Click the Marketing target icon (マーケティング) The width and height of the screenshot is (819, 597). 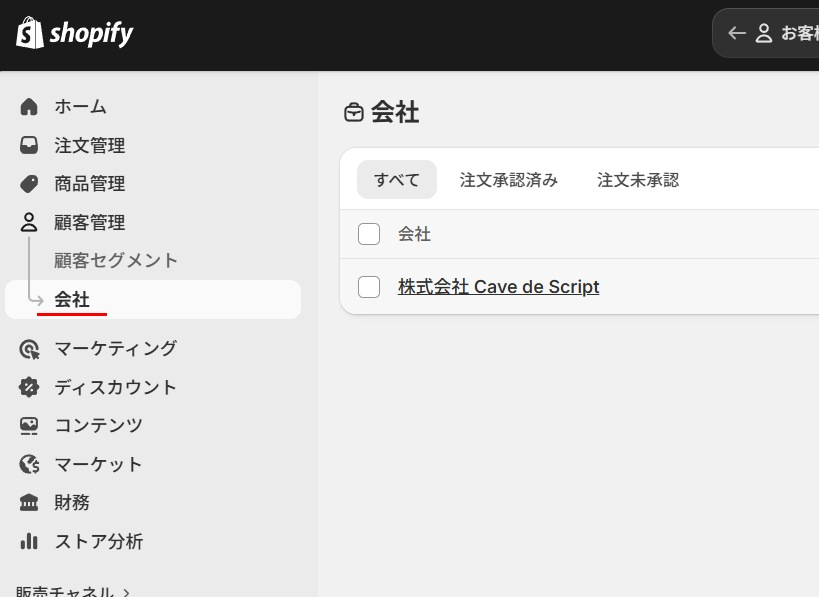[29, 349]
